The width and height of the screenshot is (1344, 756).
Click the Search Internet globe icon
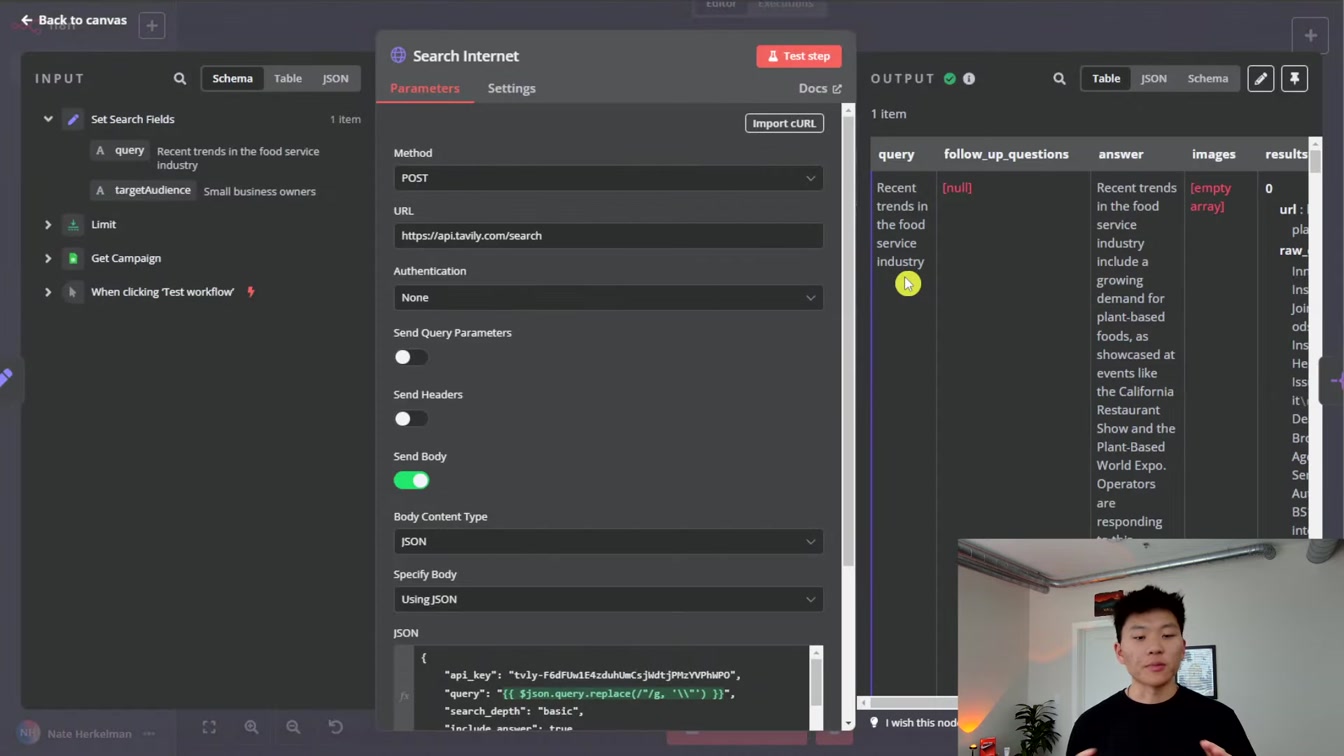(x=398, y=56)
